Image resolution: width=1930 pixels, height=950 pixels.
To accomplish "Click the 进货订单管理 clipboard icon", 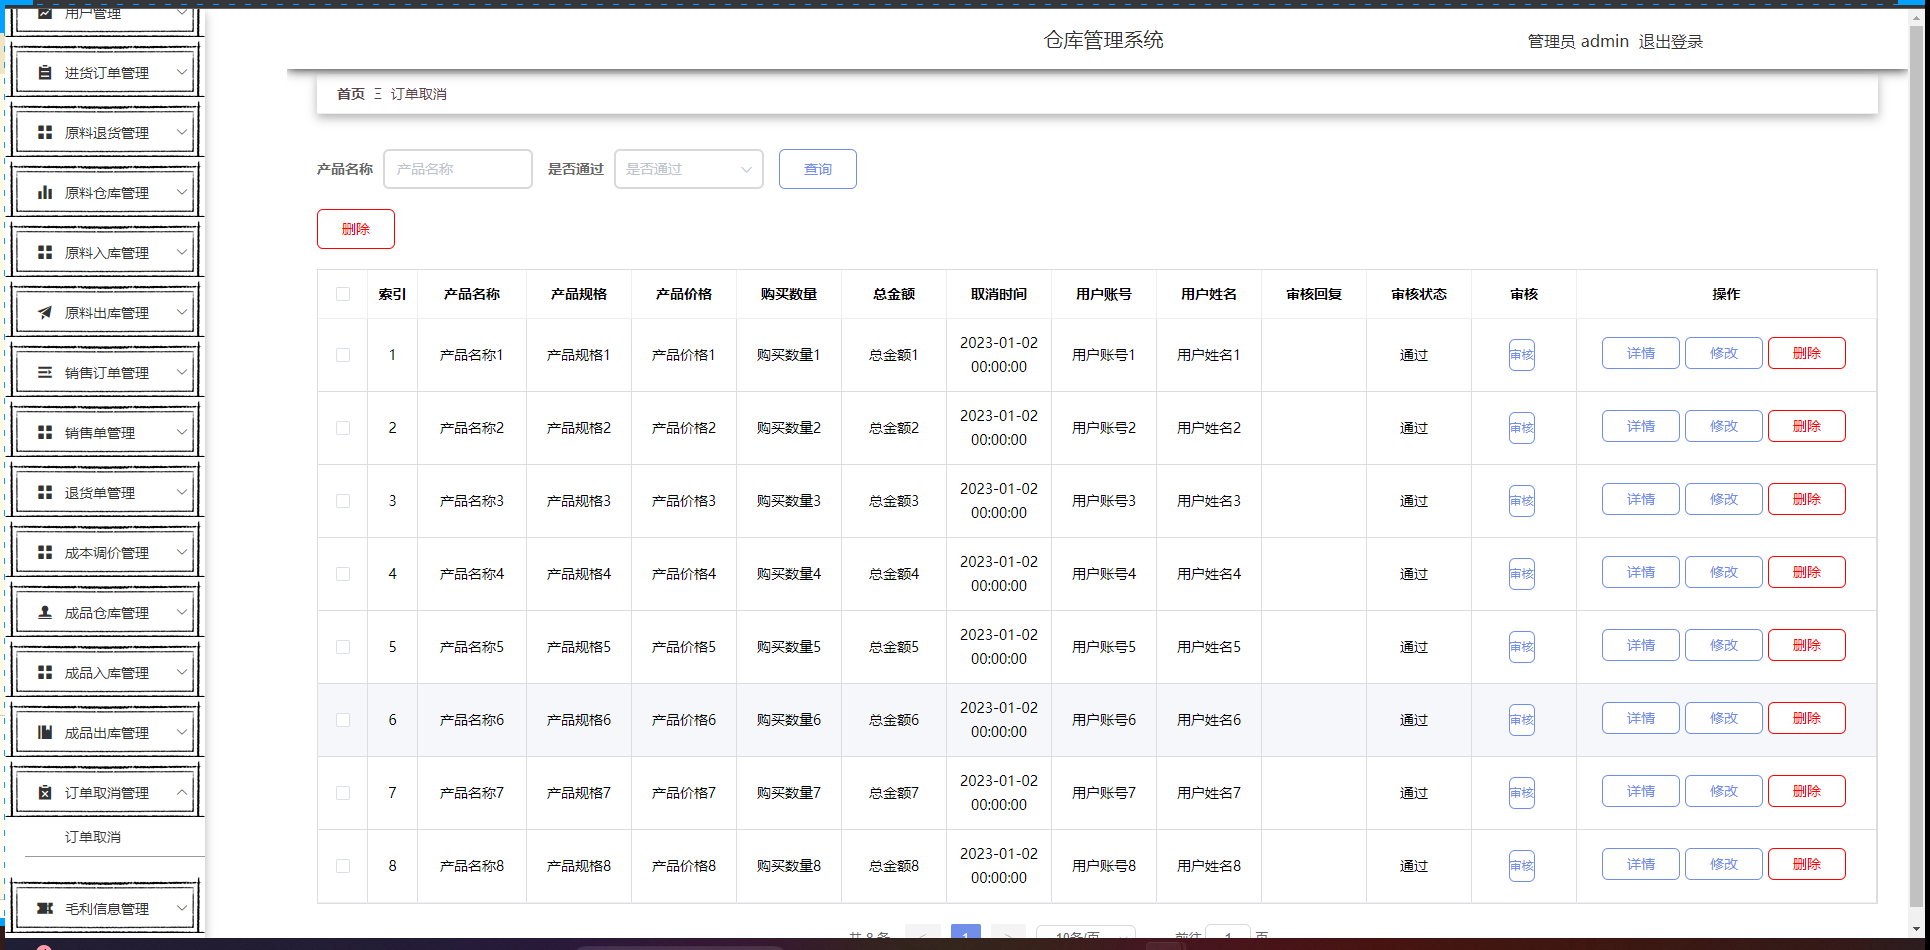I will click(45, 73).
